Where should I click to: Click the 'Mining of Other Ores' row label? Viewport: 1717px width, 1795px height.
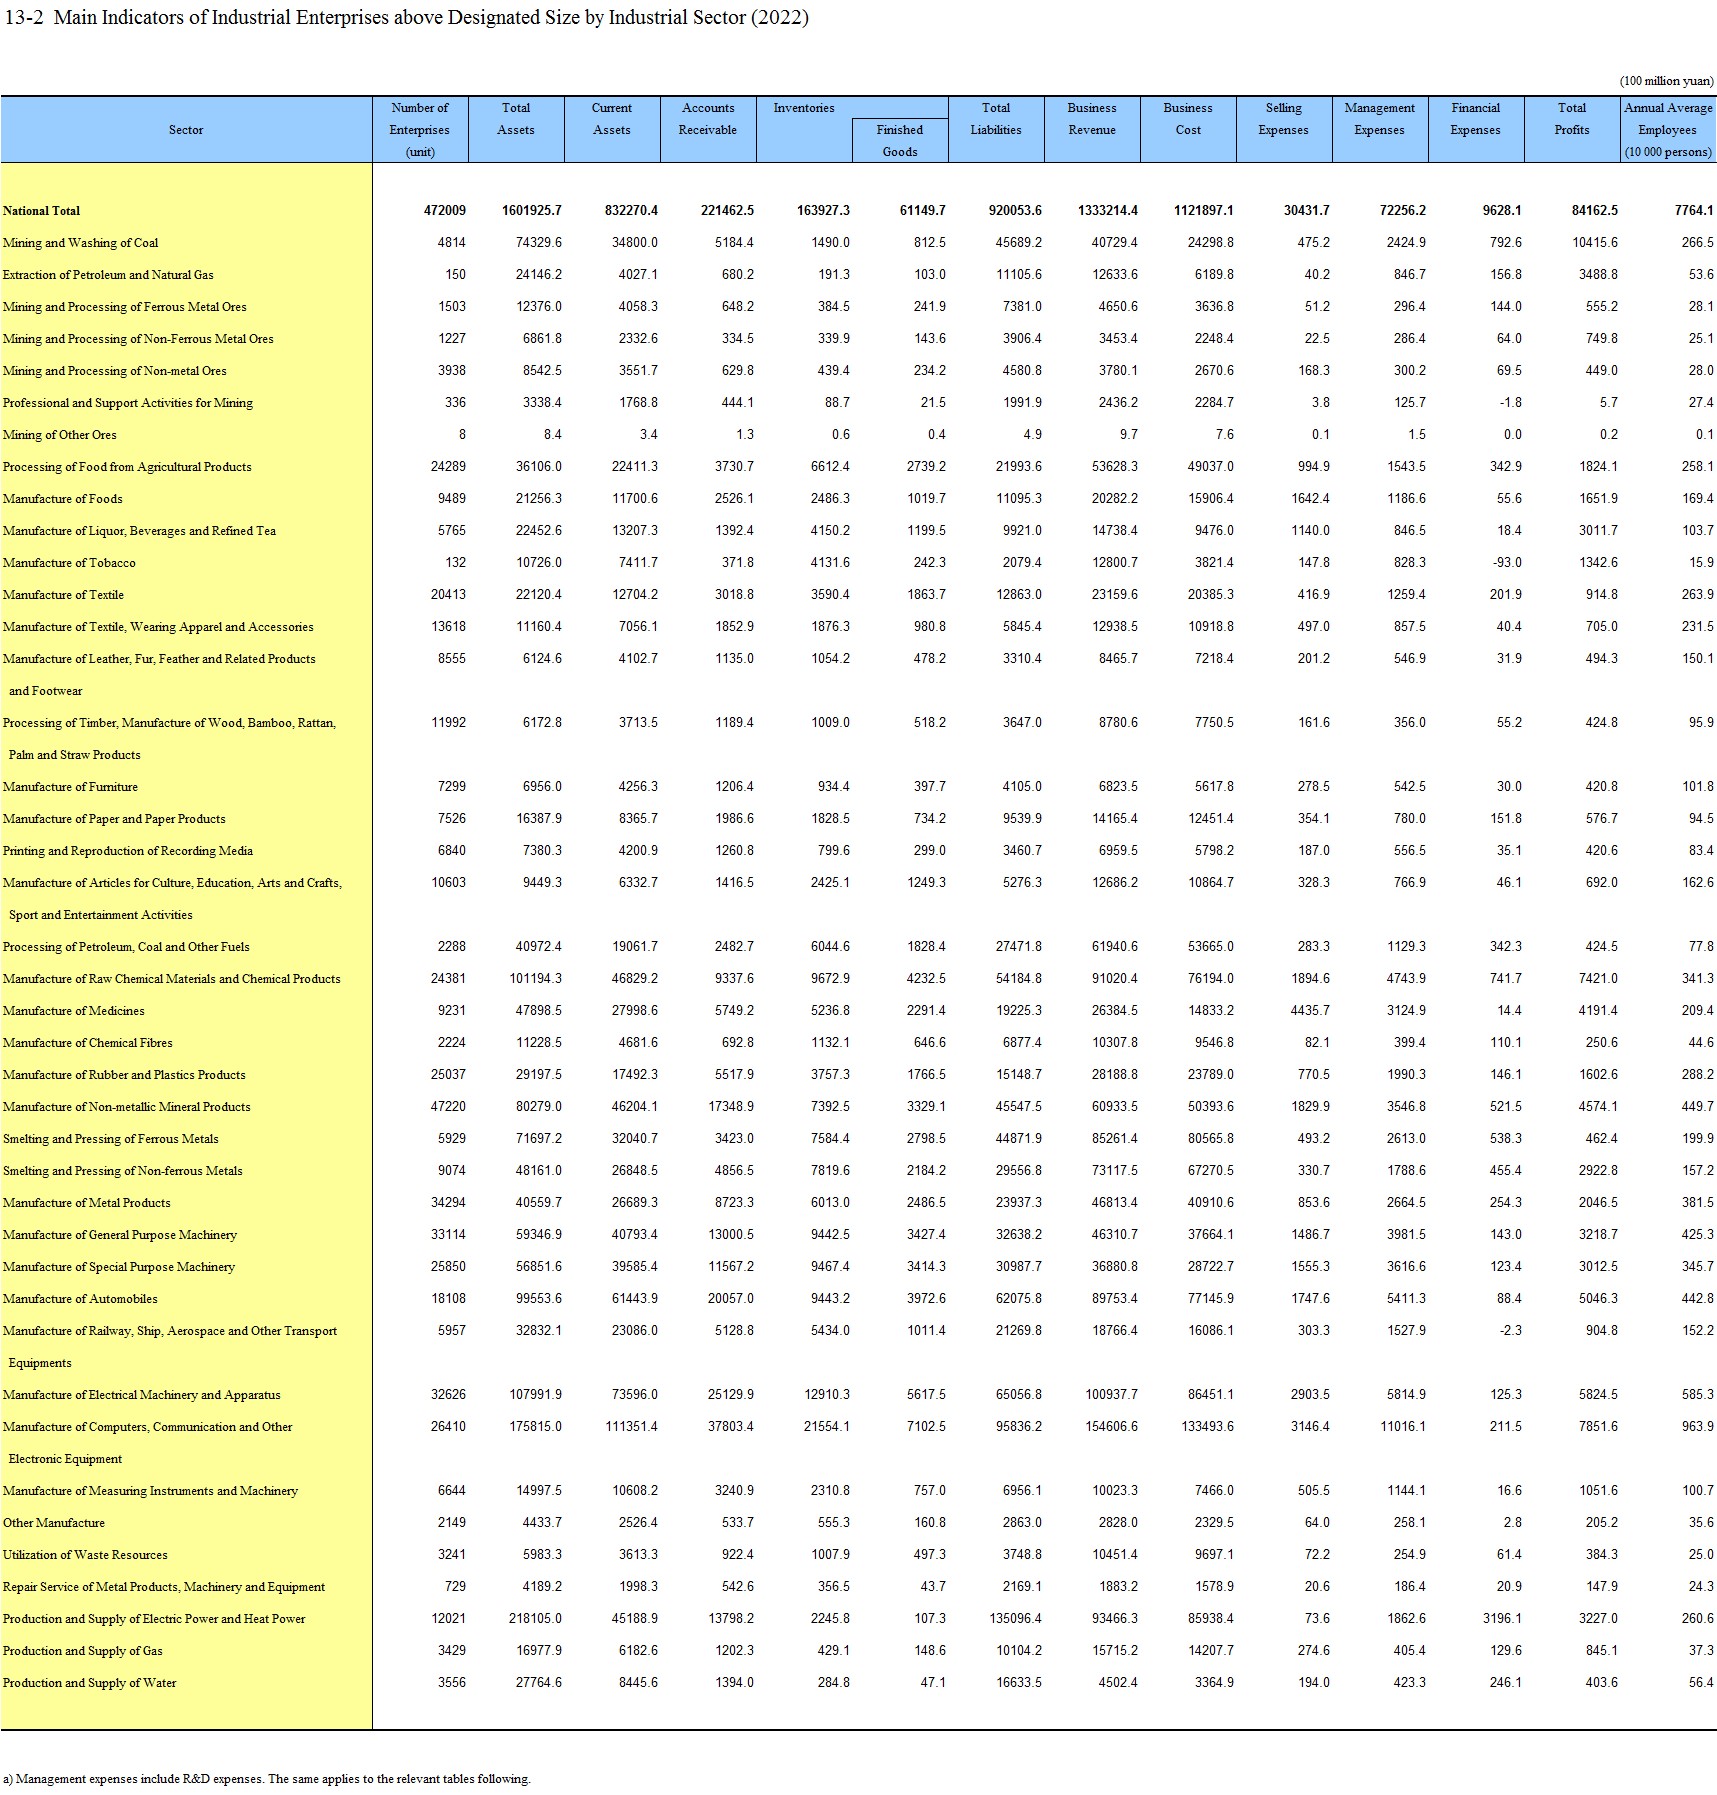(60, 435)
